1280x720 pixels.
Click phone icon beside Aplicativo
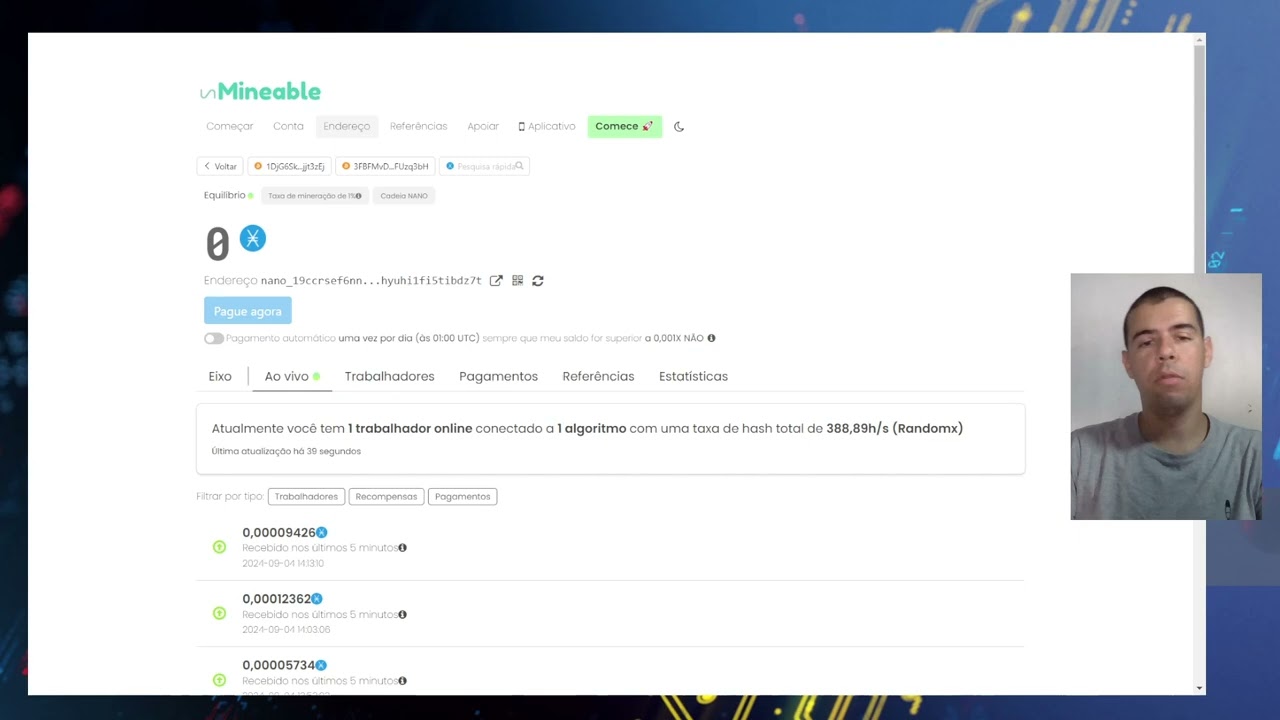click(x=521, y=126)
